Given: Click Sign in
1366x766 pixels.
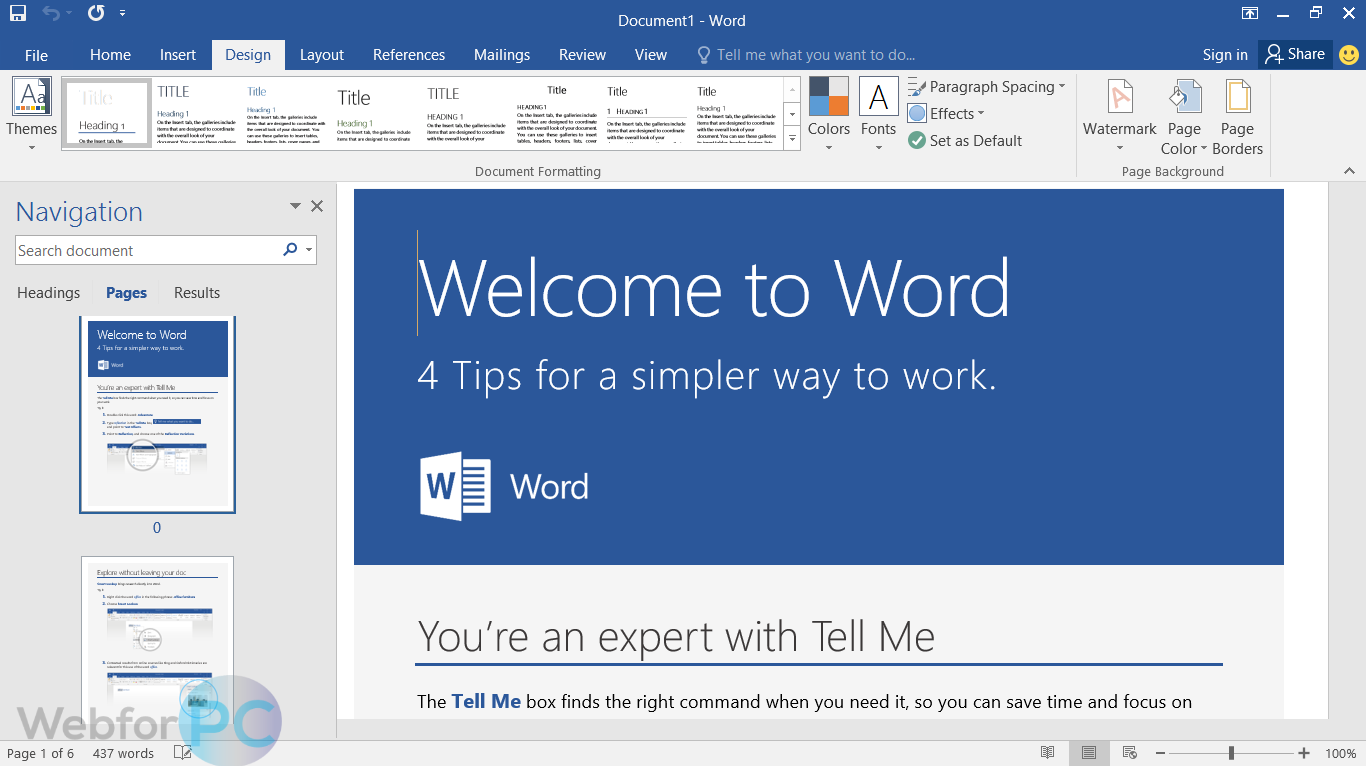Looking at the screenshot, I should 1225,55.
